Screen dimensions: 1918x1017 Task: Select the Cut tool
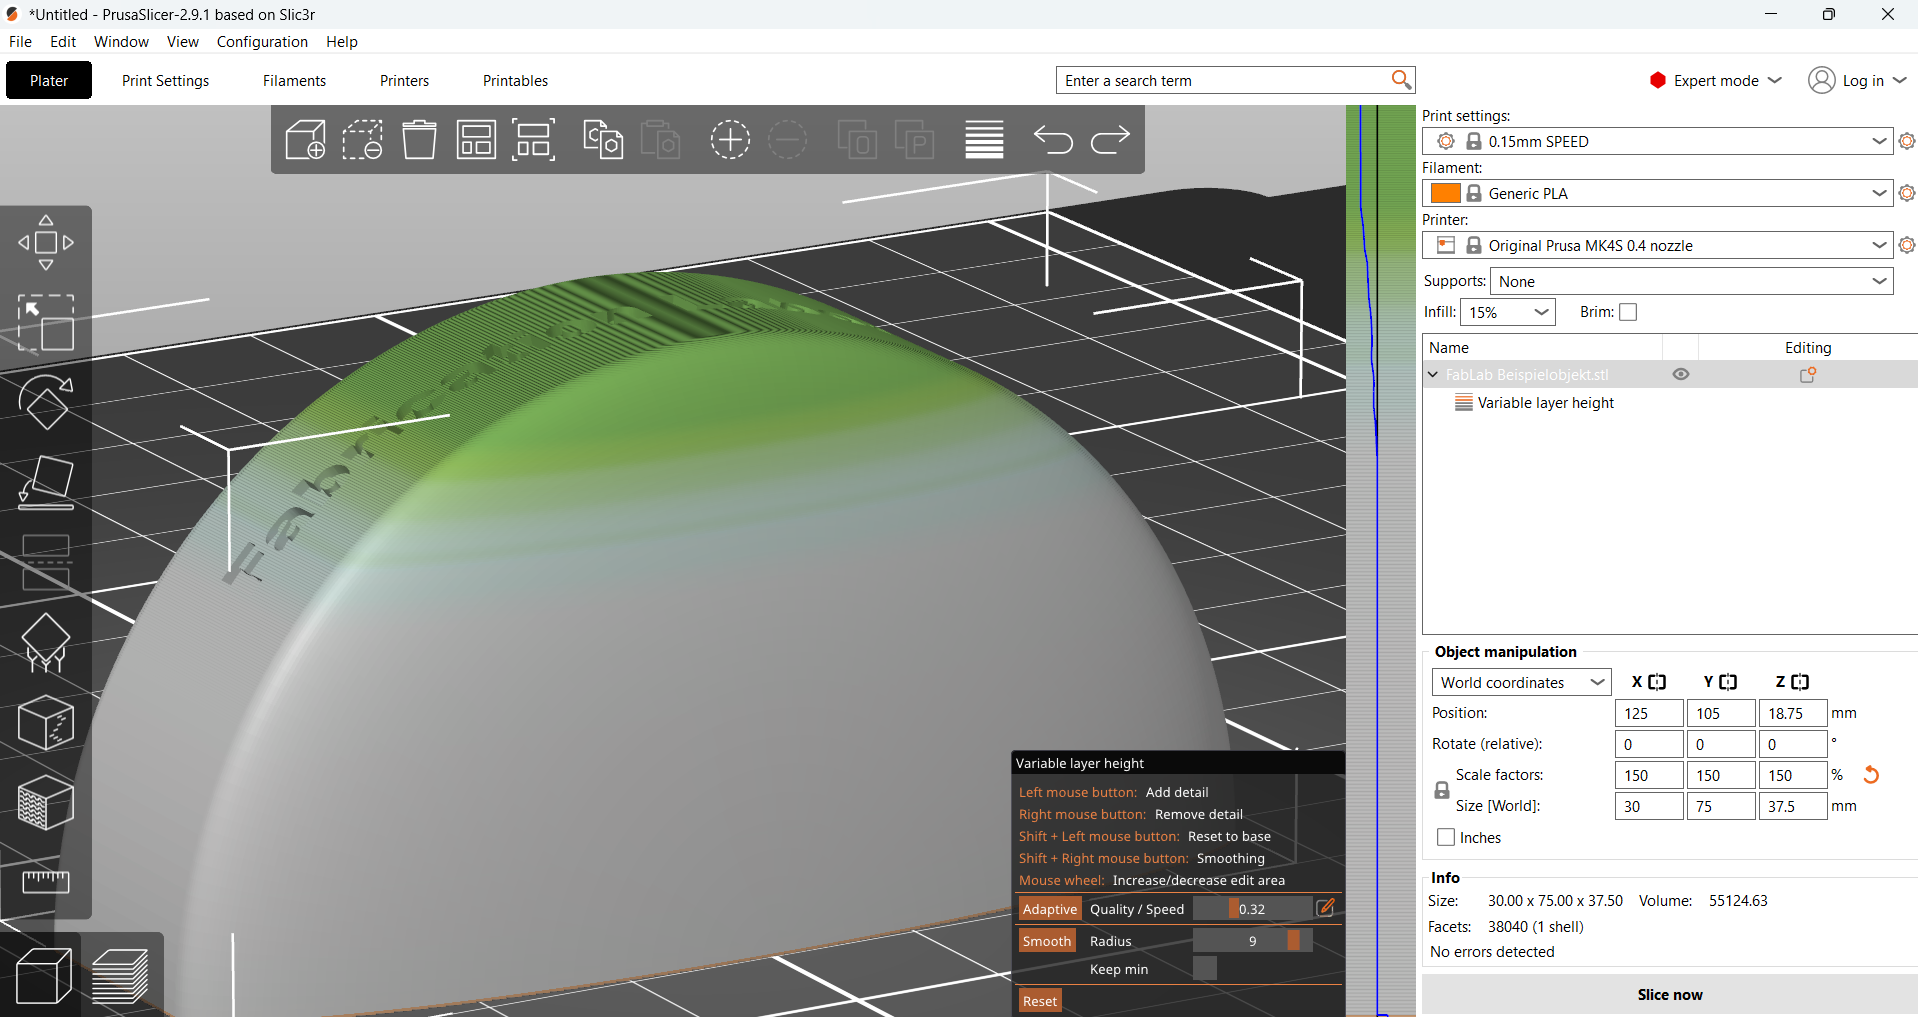[x=46, y=563]
